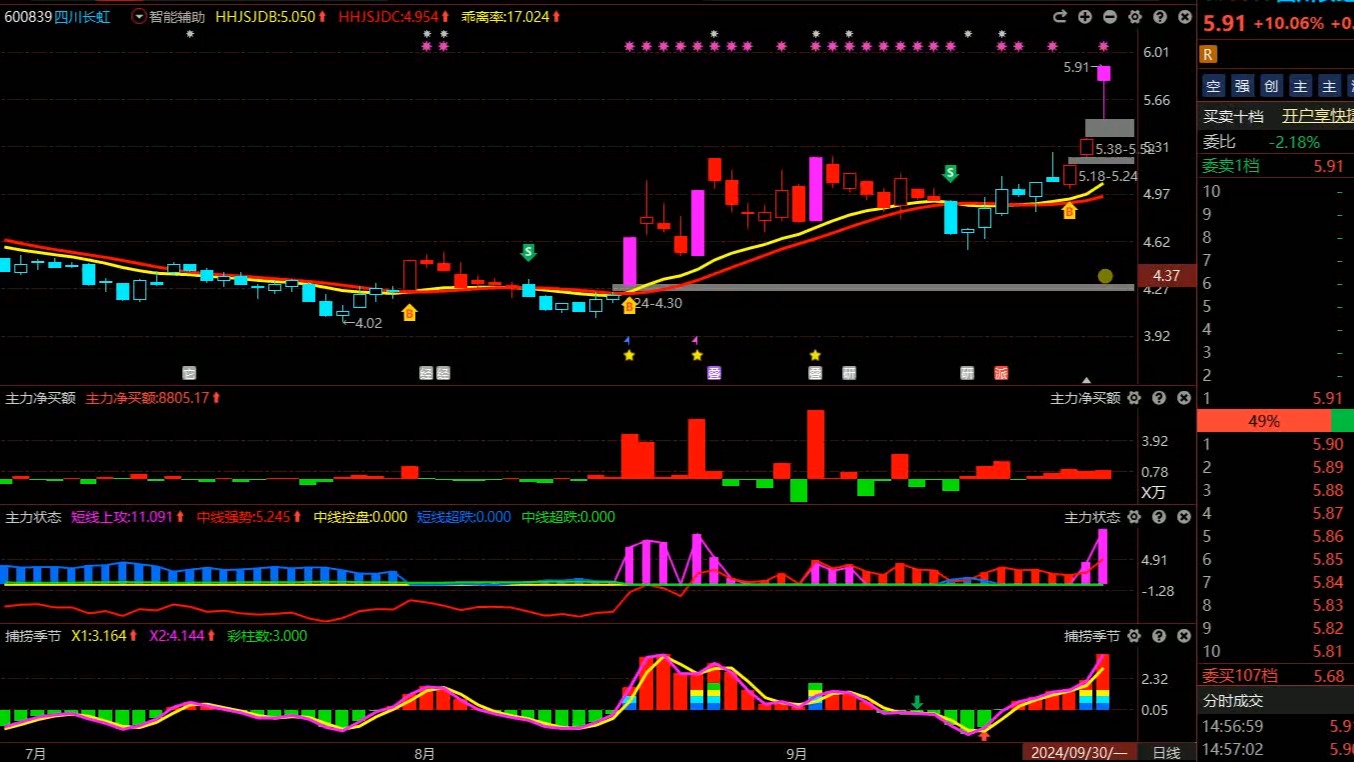Open the main chart help question icon

pos(1159,17)
